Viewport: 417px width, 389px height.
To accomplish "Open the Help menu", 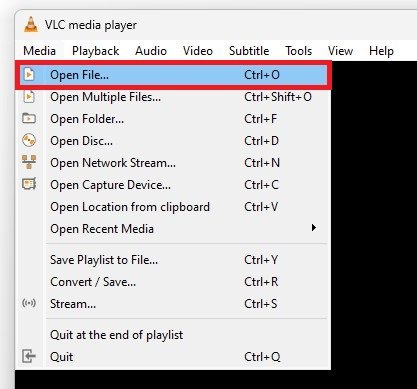I will (381, 51).
